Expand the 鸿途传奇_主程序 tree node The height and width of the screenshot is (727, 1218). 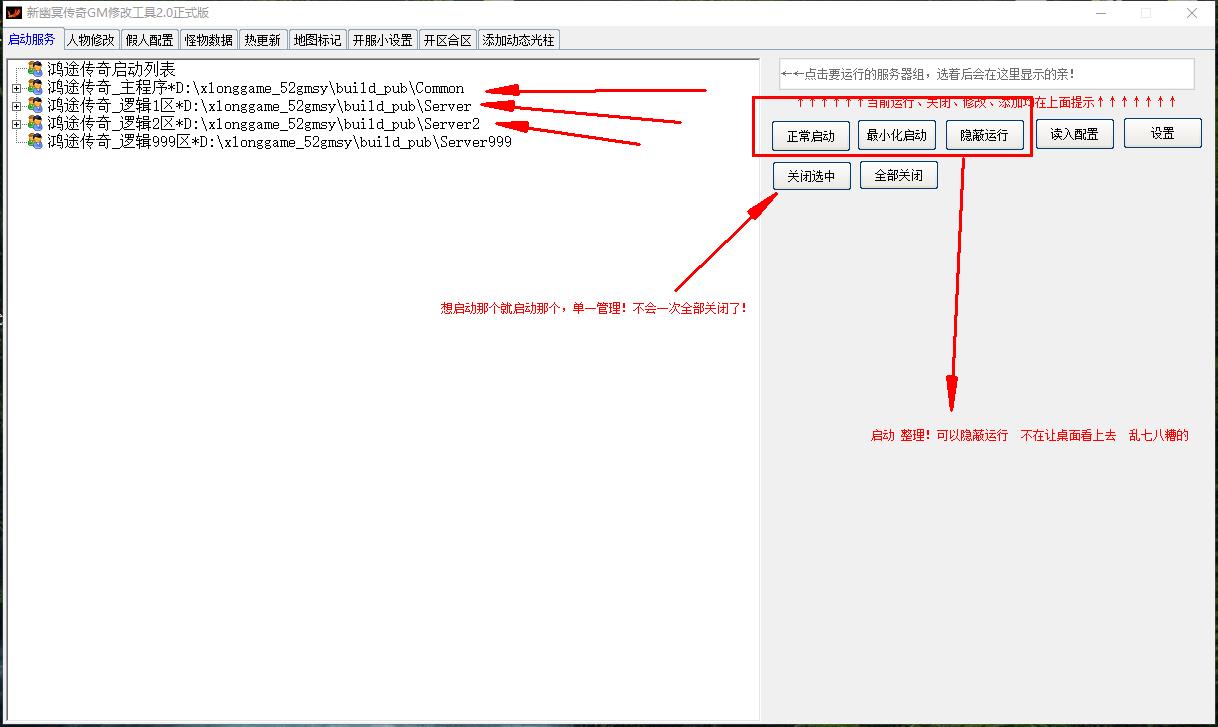(x=16, y=88)
